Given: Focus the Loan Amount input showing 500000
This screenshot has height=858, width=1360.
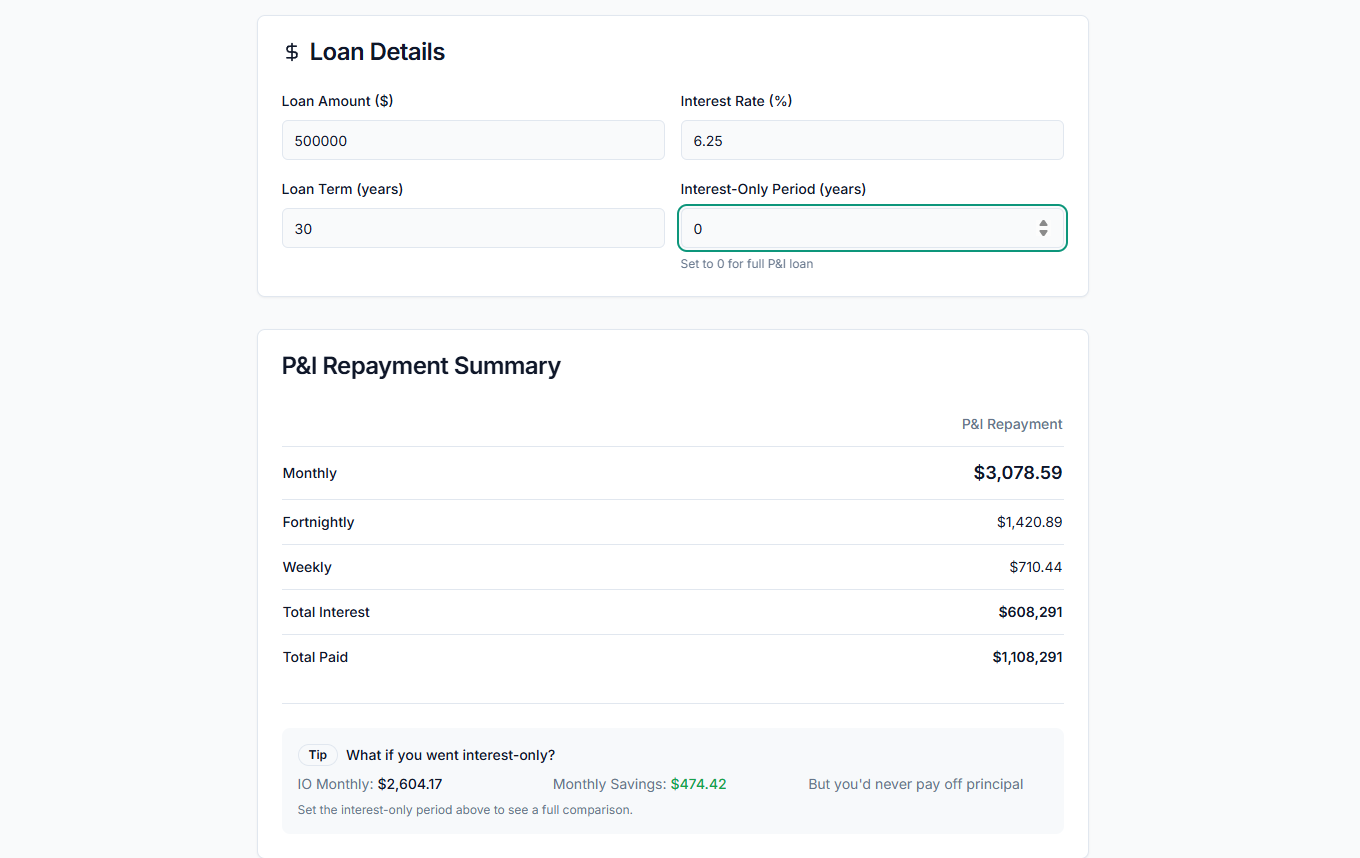Looking at the screenshot, I should (x=473, y=140).
